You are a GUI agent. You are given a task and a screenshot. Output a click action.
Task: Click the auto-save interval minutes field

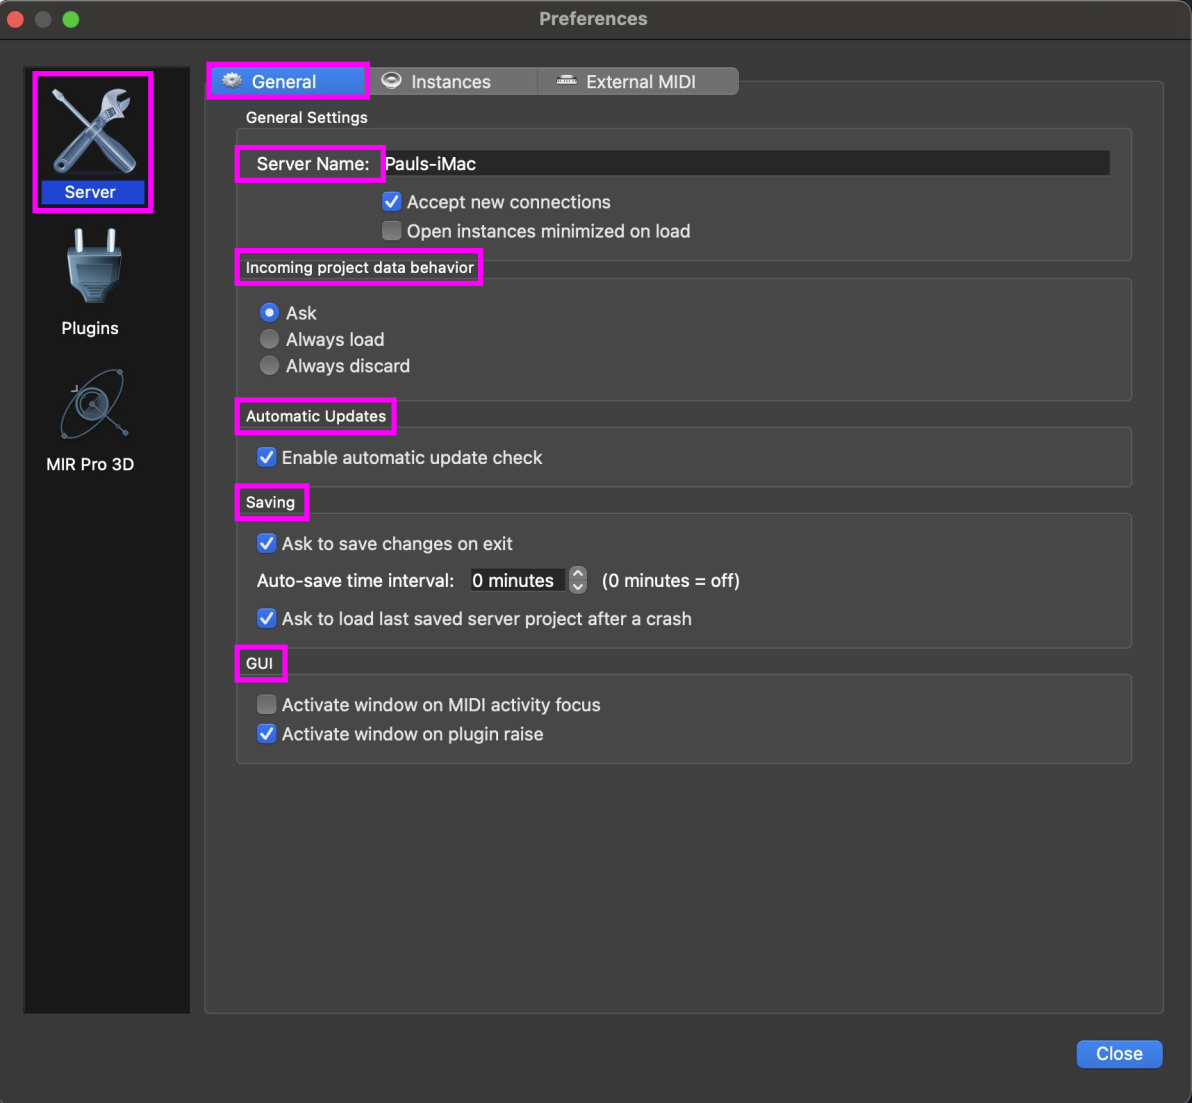click(516, 581)
